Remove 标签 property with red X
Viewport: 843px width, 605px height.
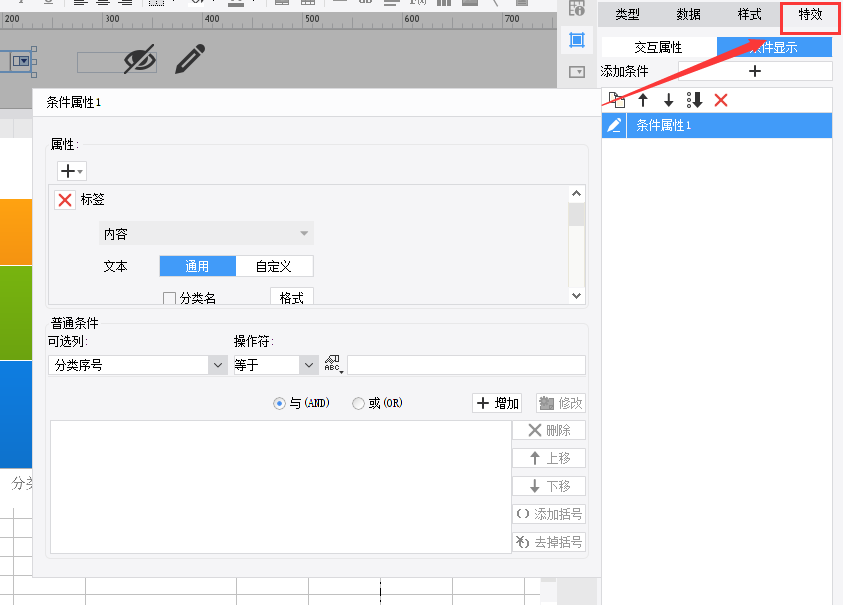(65, 200)
